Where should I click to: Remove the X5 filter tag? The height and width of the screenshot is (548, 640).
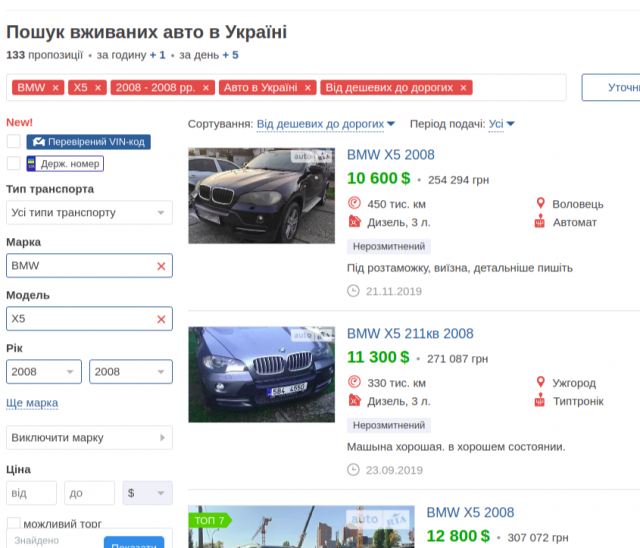click(x=98, y=88)
